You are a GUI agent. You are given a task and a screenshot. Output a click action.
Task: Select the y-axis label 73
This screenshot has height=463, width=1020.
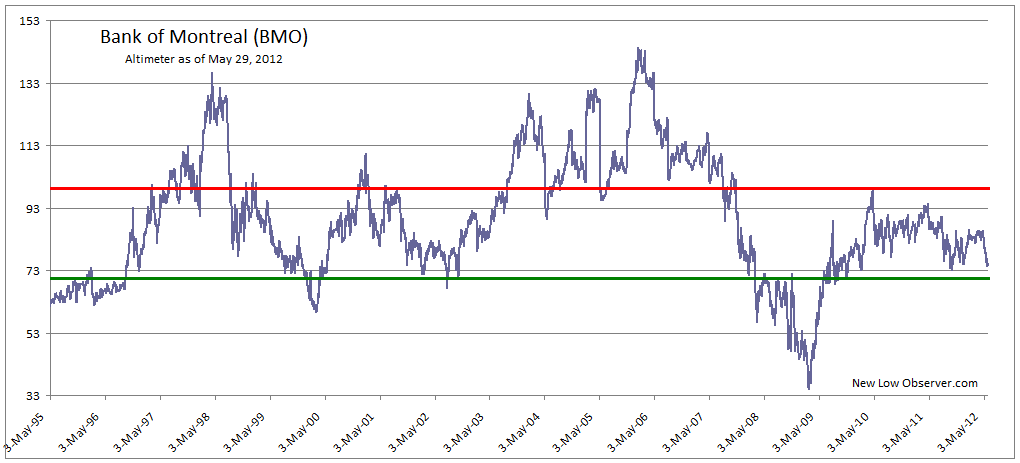(35, 271)
